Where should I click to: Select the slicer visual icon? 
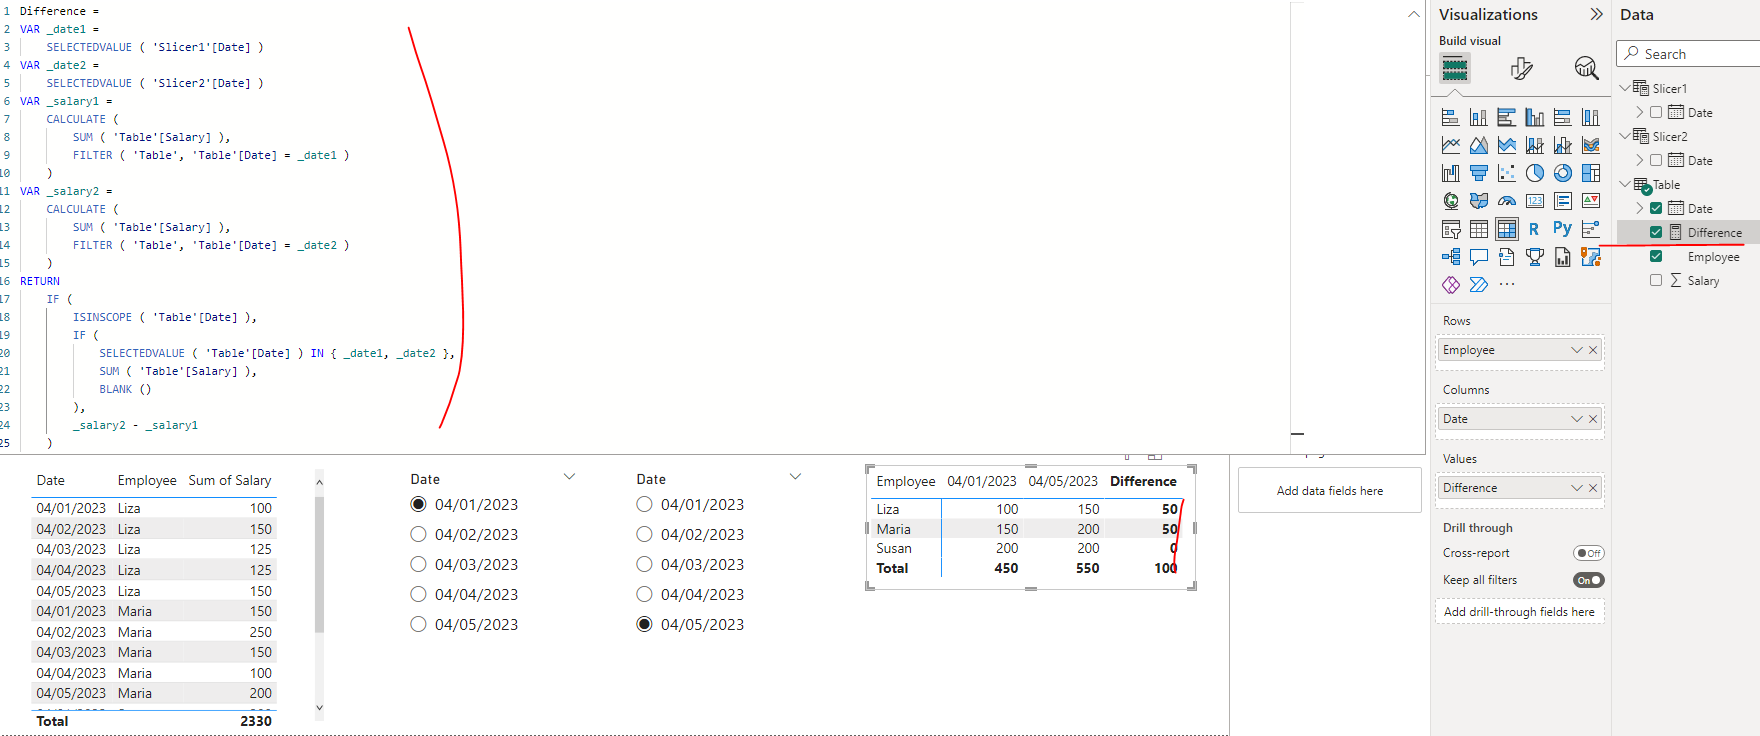1451,229
